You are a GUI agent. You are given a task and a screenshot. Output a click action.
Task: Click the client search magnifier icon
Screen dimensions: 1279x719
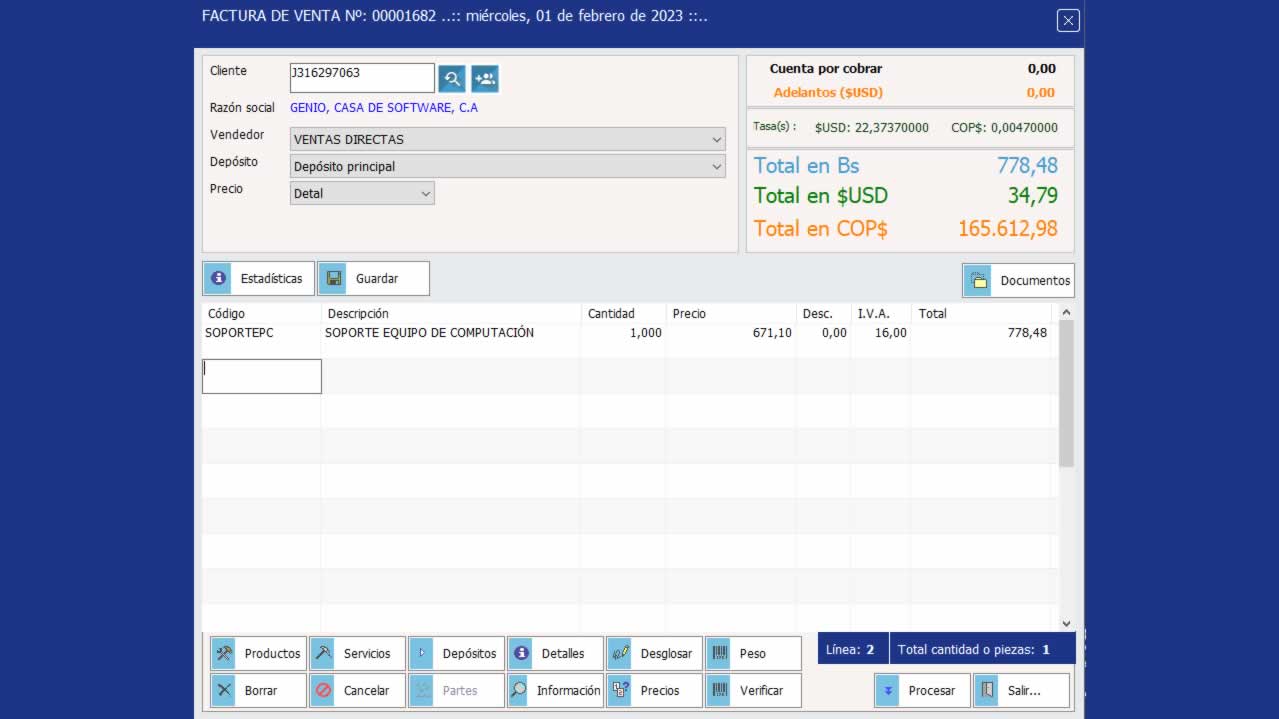tap(453, 78)
